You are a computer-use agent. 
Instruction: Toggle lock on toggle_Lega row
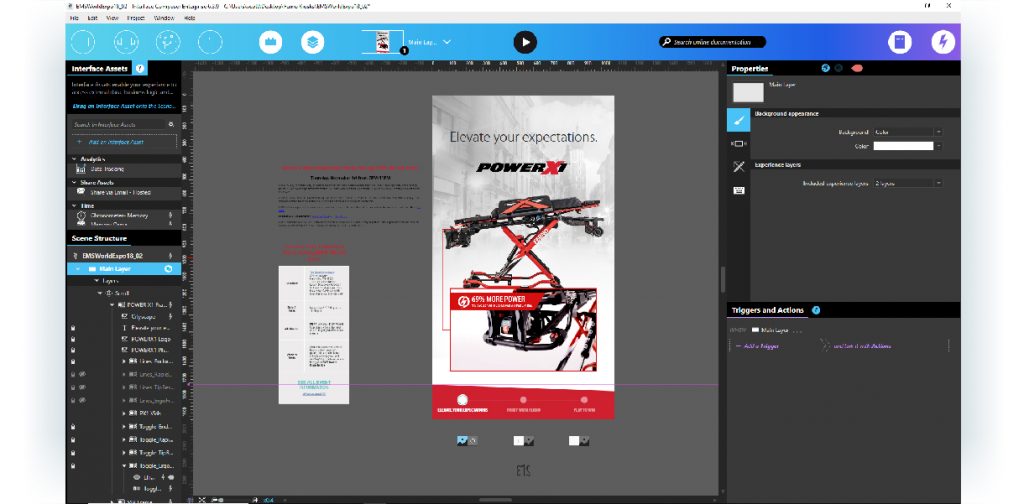point(72,466)
